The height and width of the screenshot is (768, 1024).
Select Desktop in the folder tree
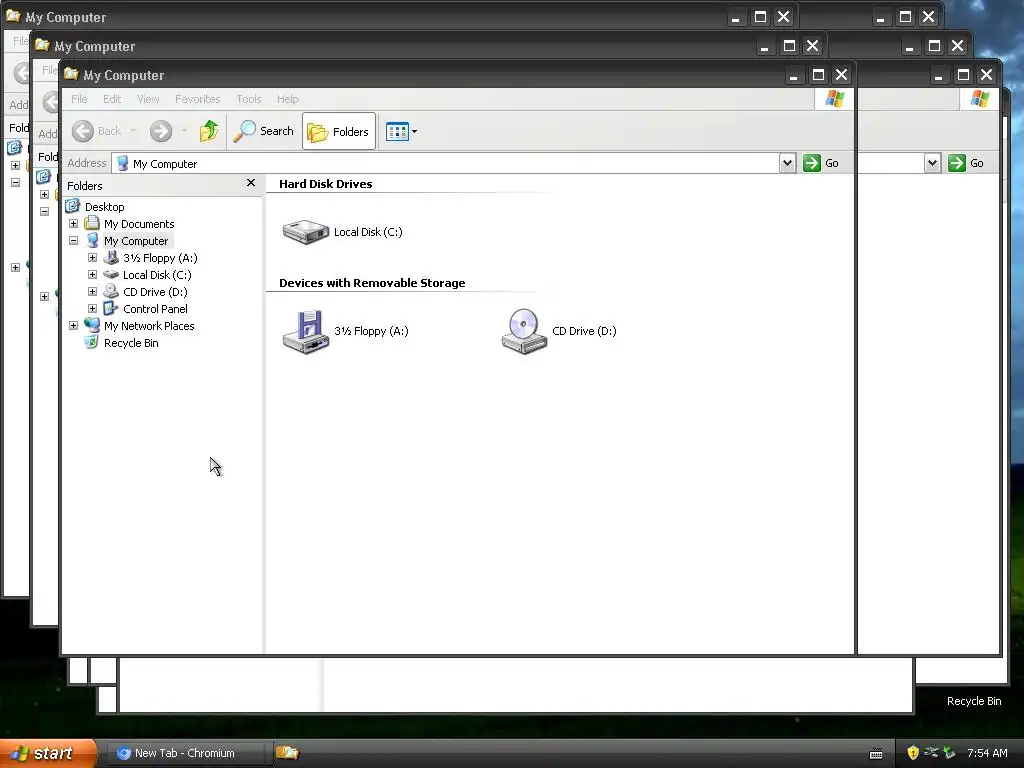[104, 207]
